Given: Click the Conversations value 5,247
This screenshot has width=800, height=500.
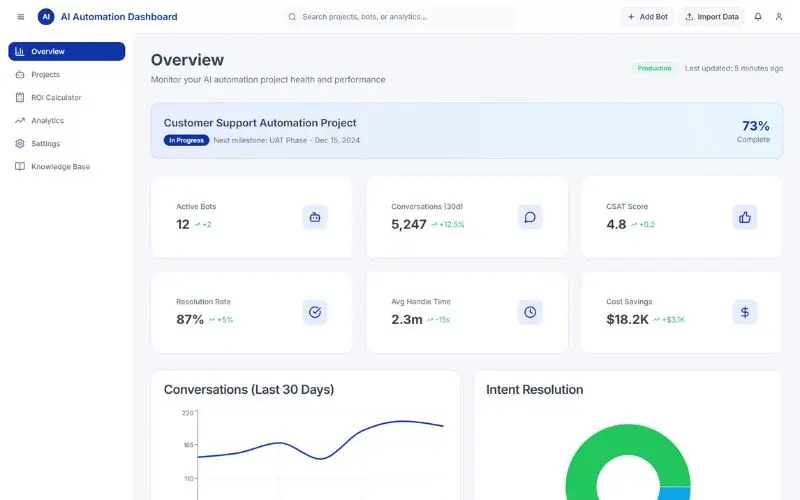Looking at the screenshot, I should coord(409,224).
